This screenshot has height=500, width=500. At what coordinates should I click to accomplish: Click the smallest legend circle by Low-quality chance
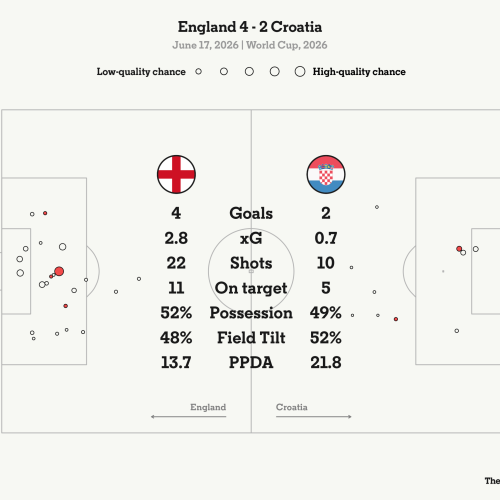point(199,71)
